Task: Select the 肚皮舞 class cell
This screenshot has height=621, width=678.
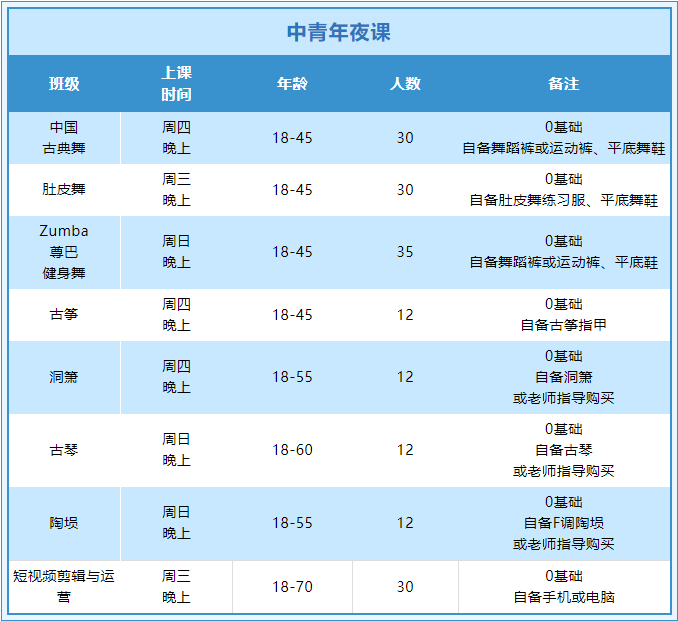Action: 64,190
